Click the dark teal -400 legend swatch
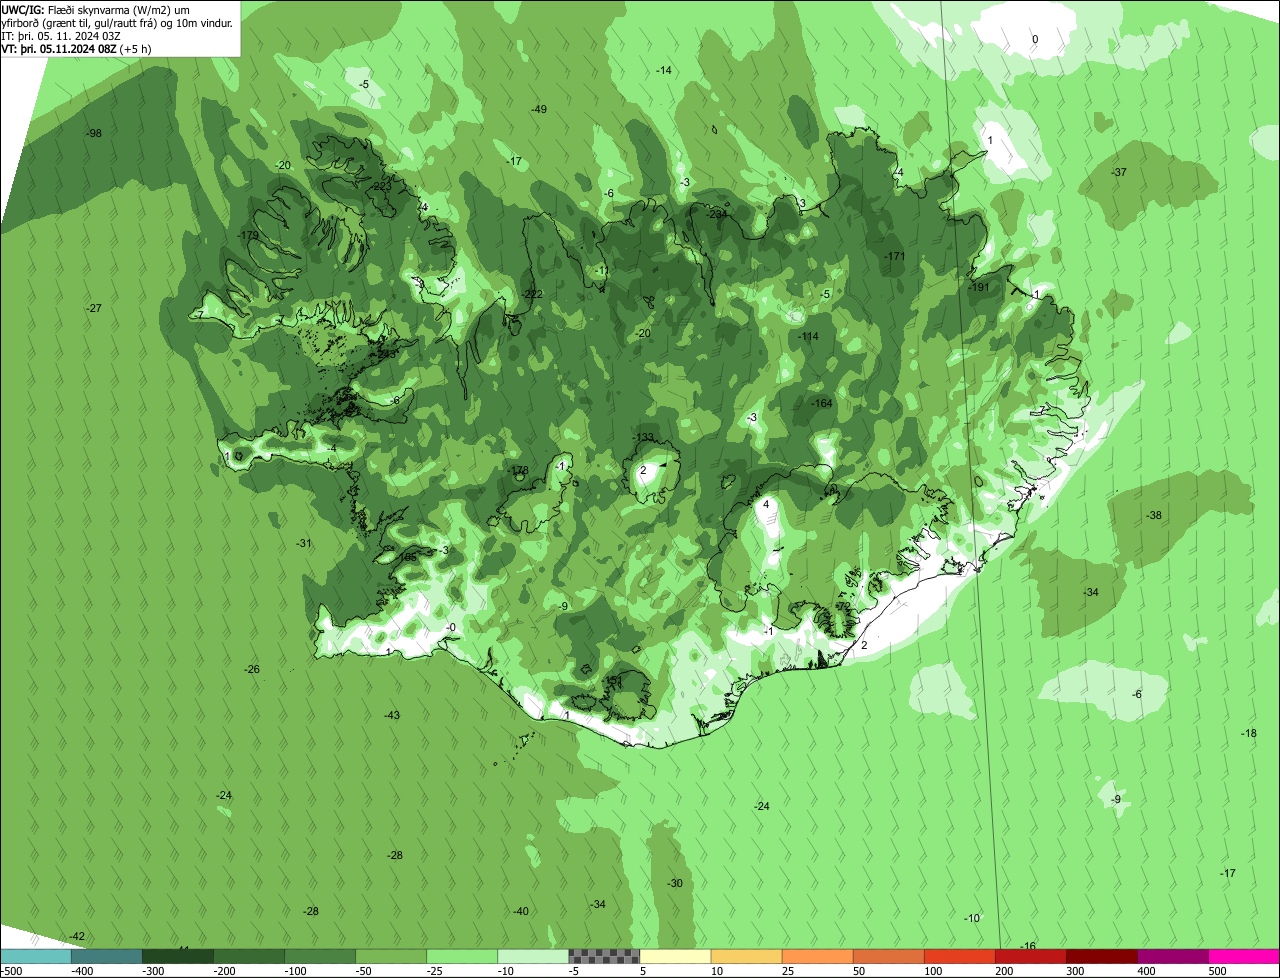 [x=107, y=957]
